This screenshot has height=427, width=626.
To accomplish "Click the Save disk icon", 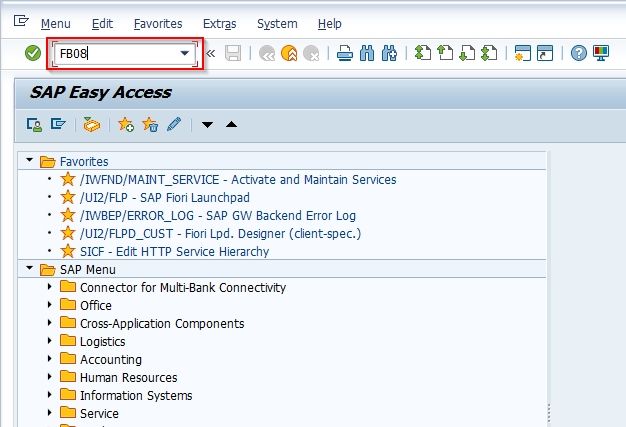I will click(233, 53).
